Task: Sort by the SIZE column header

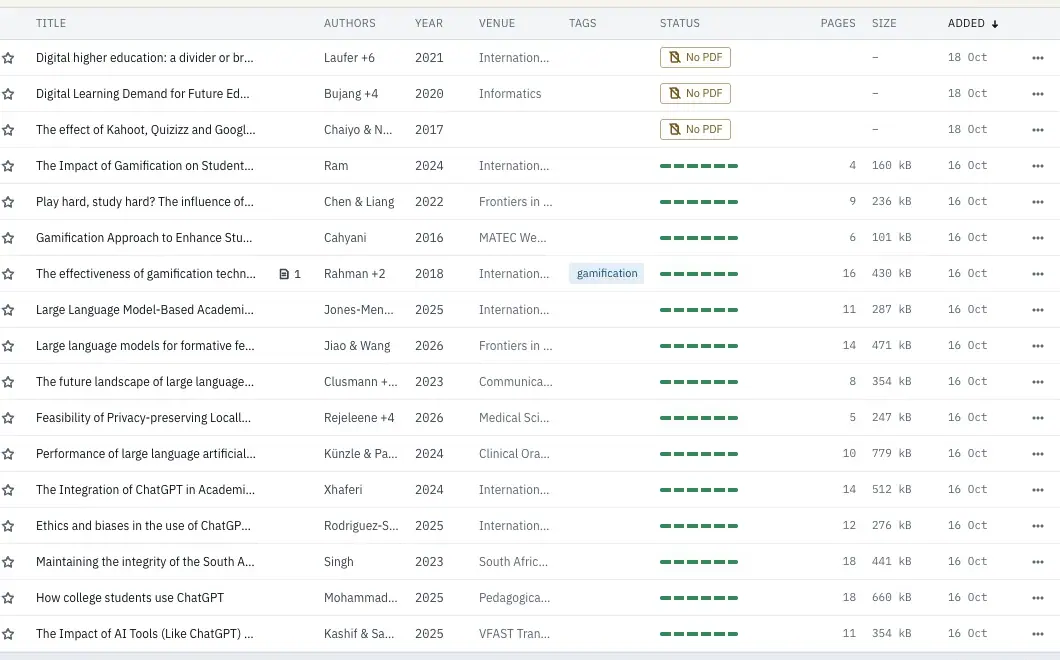Action: pyautogui.click(x=884, y=23)
